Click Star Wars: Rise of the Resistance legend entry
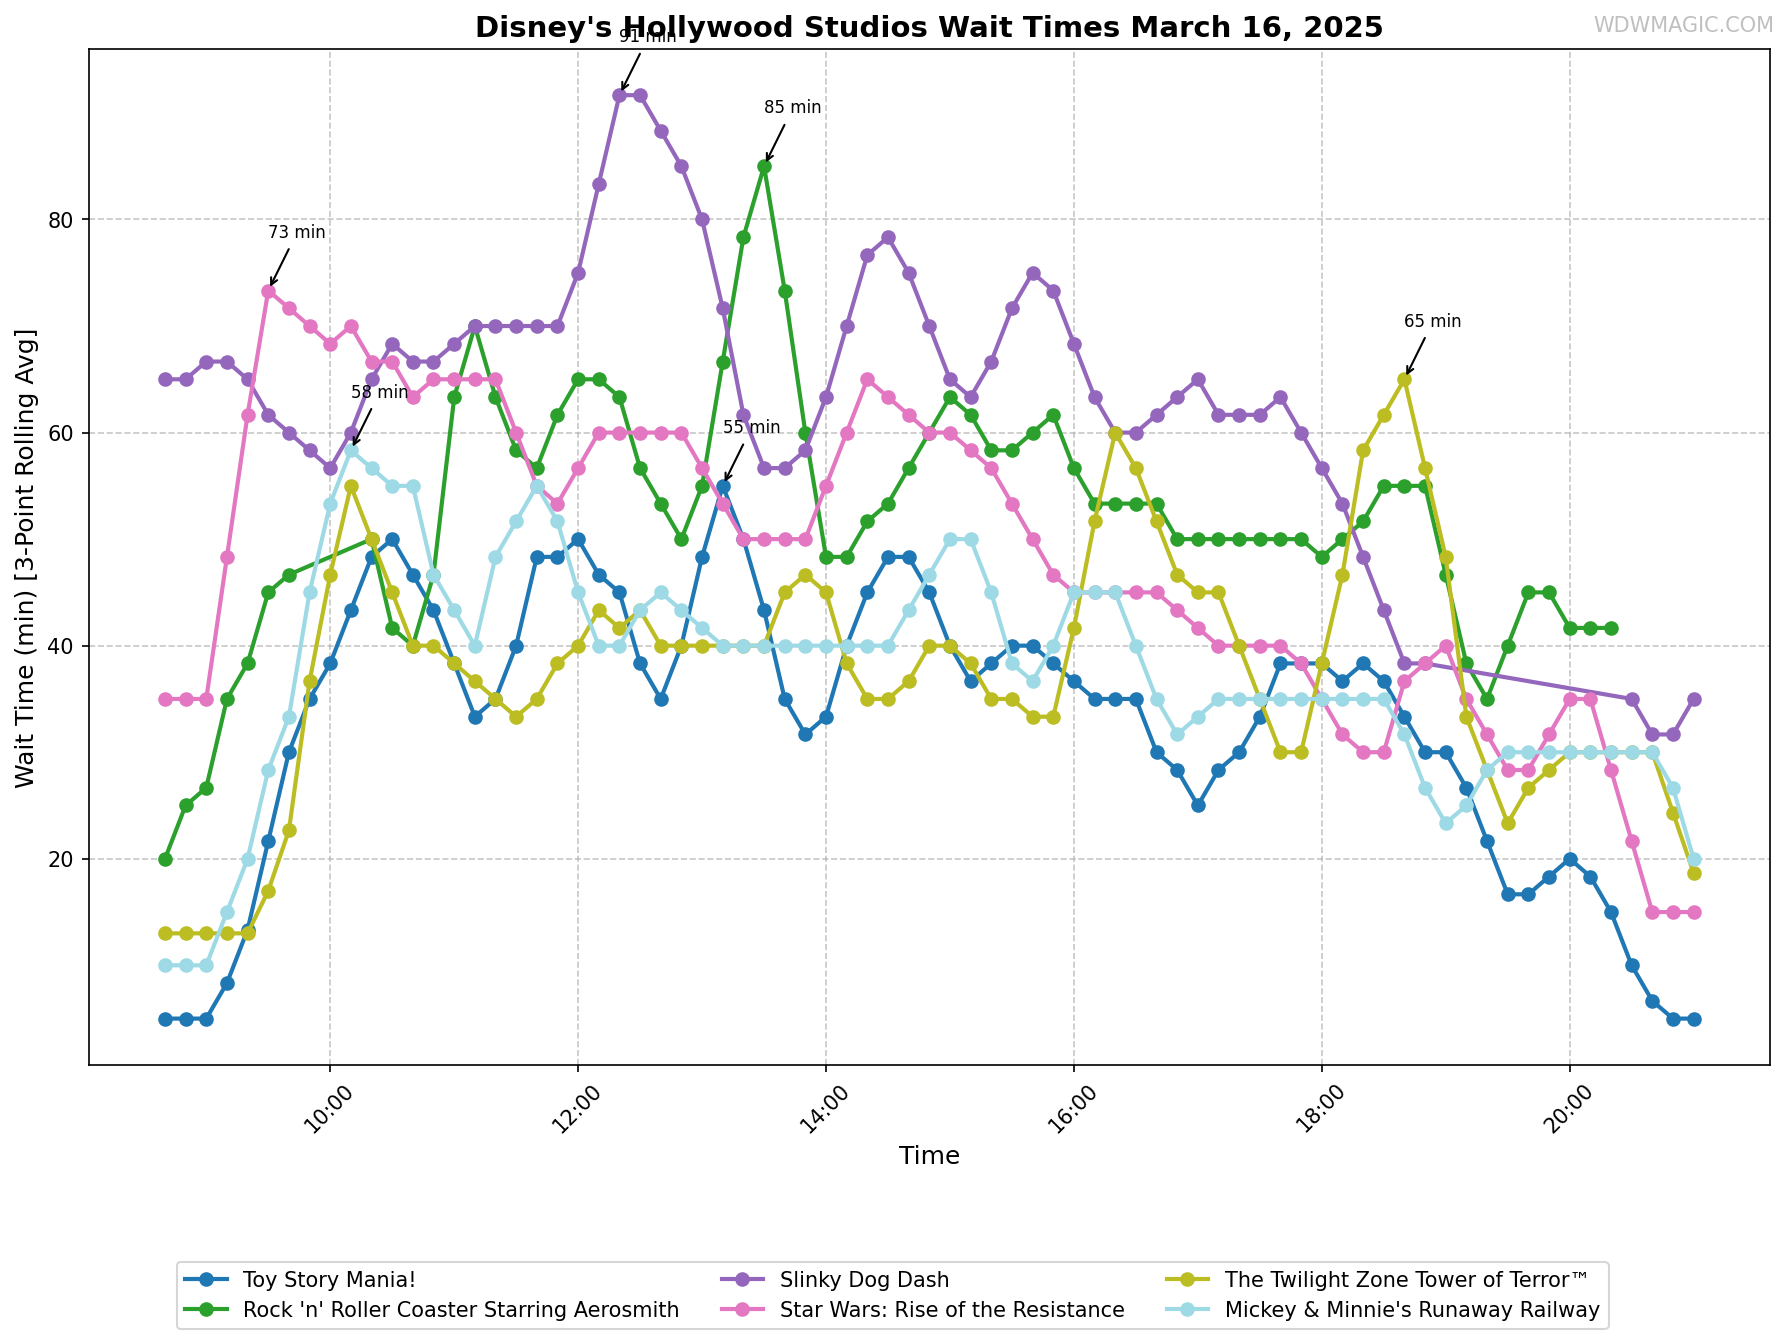This screenshot has height=1344, width=1789. pos(923,1310)
